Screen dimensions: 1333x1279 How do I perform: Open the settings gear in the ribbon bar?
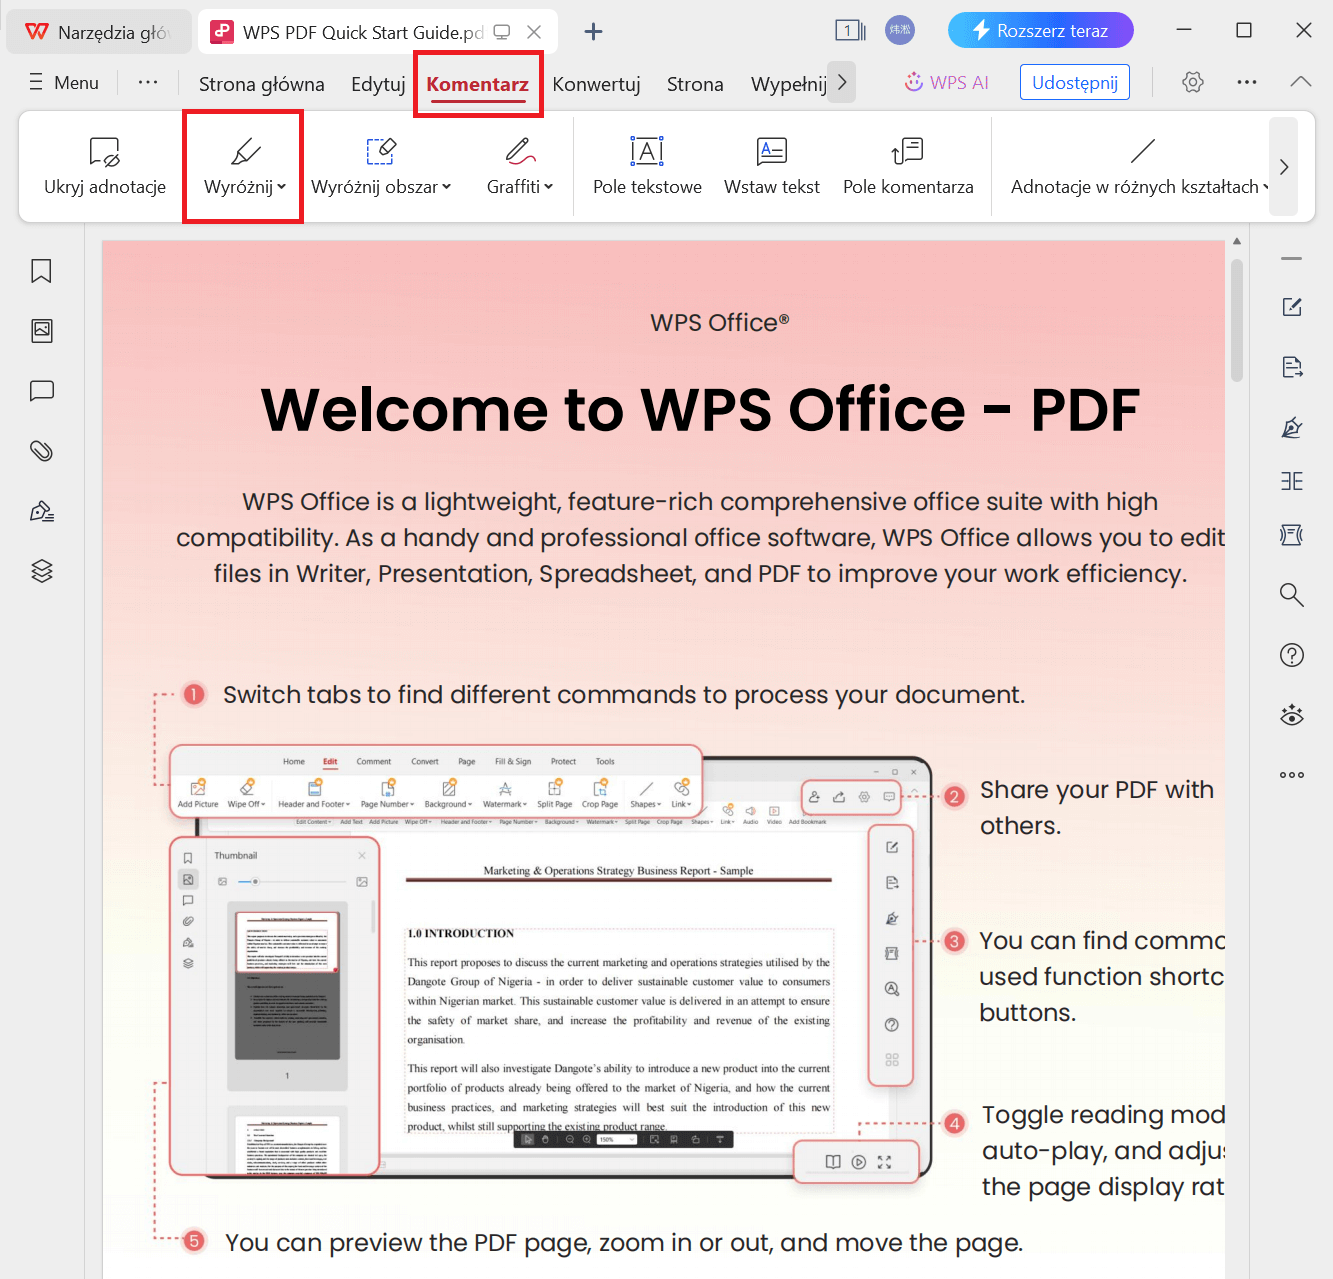[1192, 82]
